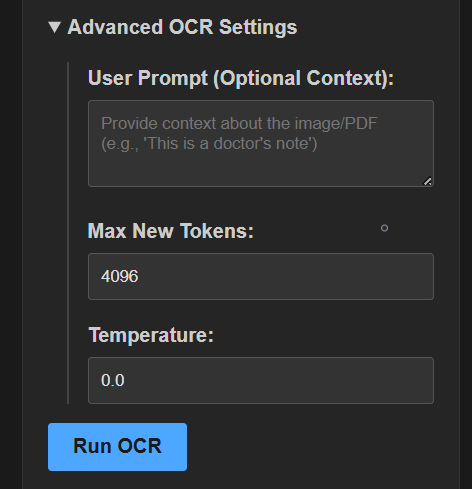Click the word OCR on the blue button
This screenshot has width=472, height=489.
coord(139,446)
